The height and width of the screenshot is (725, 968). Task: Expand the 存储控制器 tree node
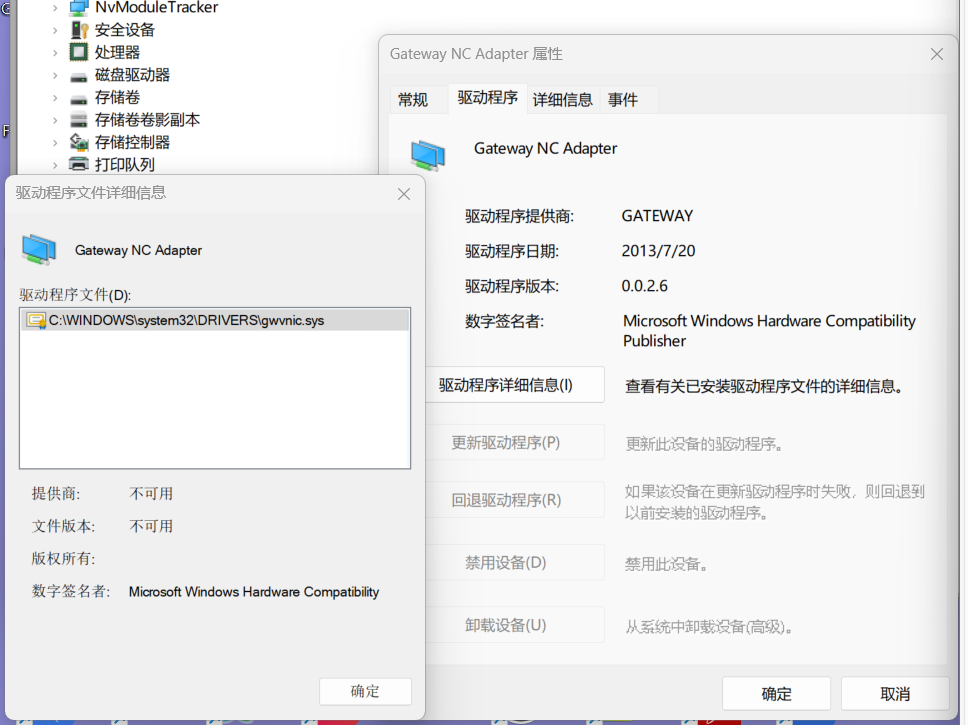(x=55, y=143)
